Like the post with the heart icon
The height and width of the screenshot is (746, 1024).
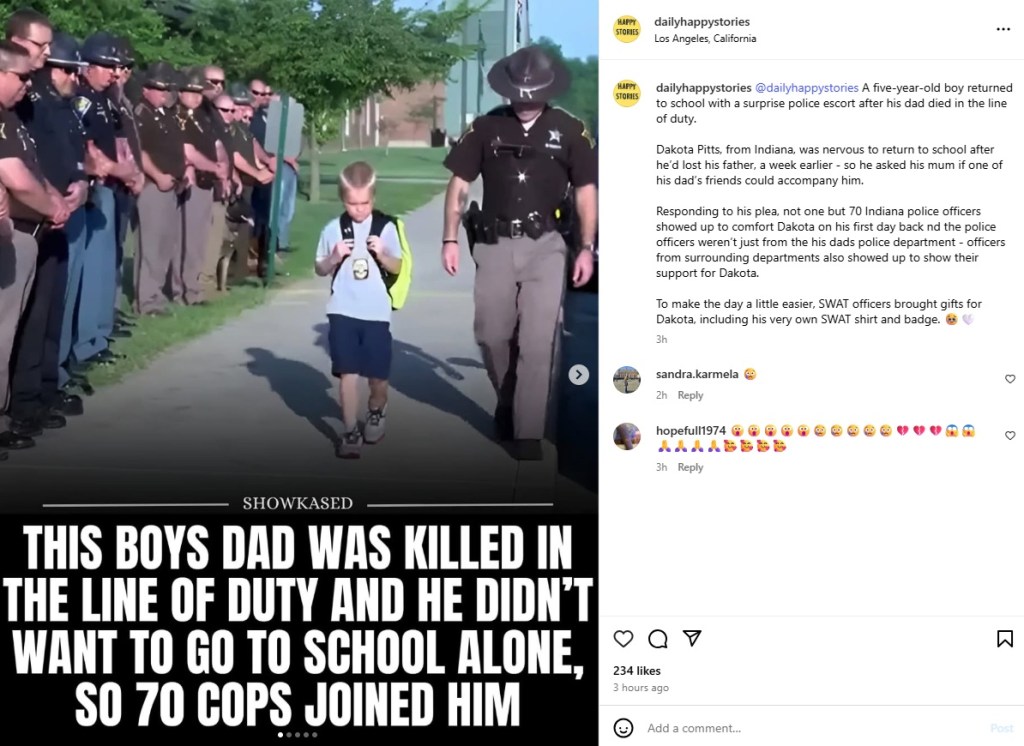(x=623, y=638)
